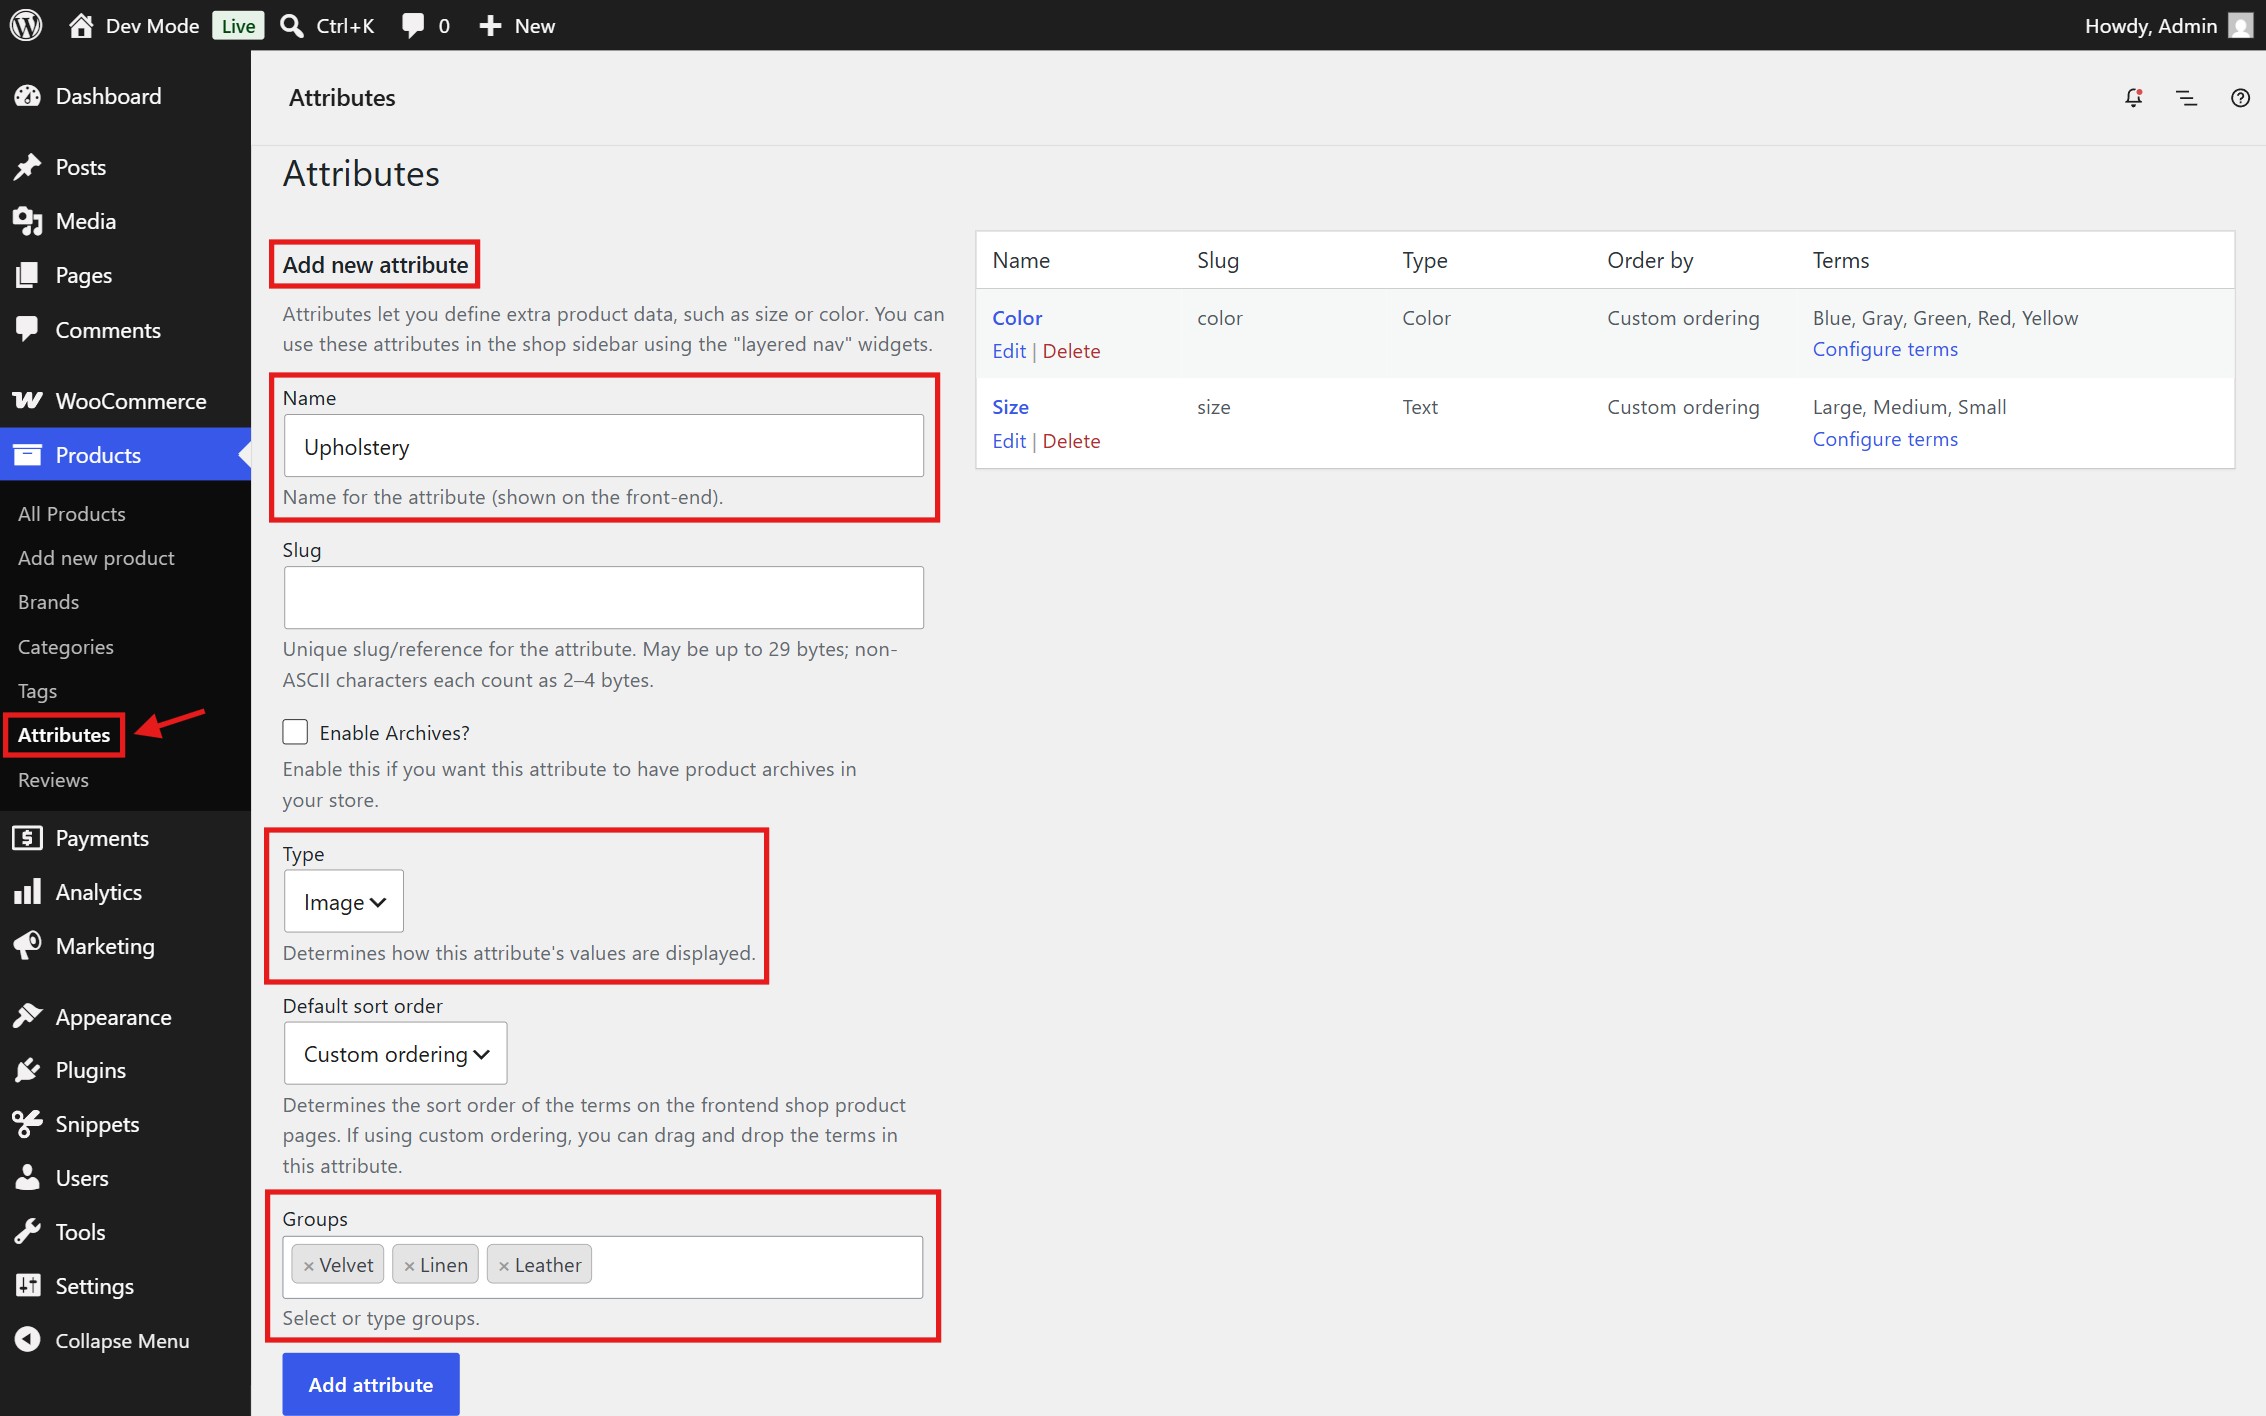Image resolution: width=2266 pixels, height=1416 pixels.
Task: Click the Snippets scissors icon
Action: 28,1124
